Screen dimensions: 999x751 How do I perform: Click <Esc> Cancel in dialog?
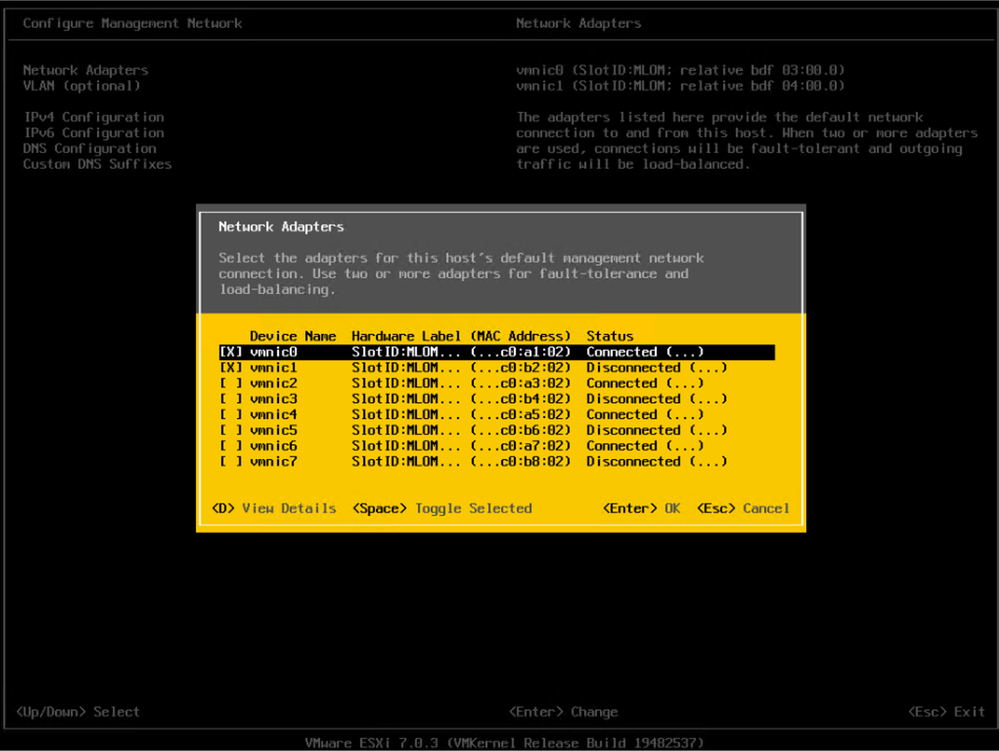click(x=743, y=508)
